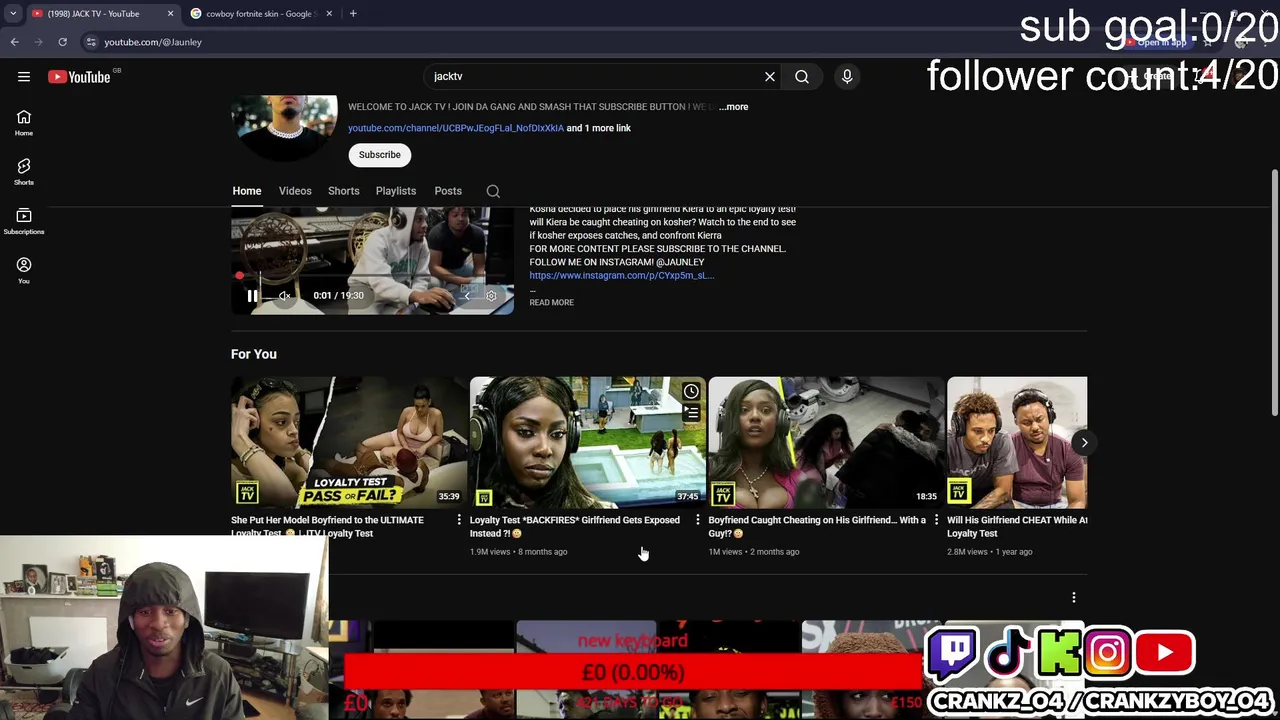Go back in browser history
Viewport: 1280px width, 720px height.
click(x=14, y=42)
